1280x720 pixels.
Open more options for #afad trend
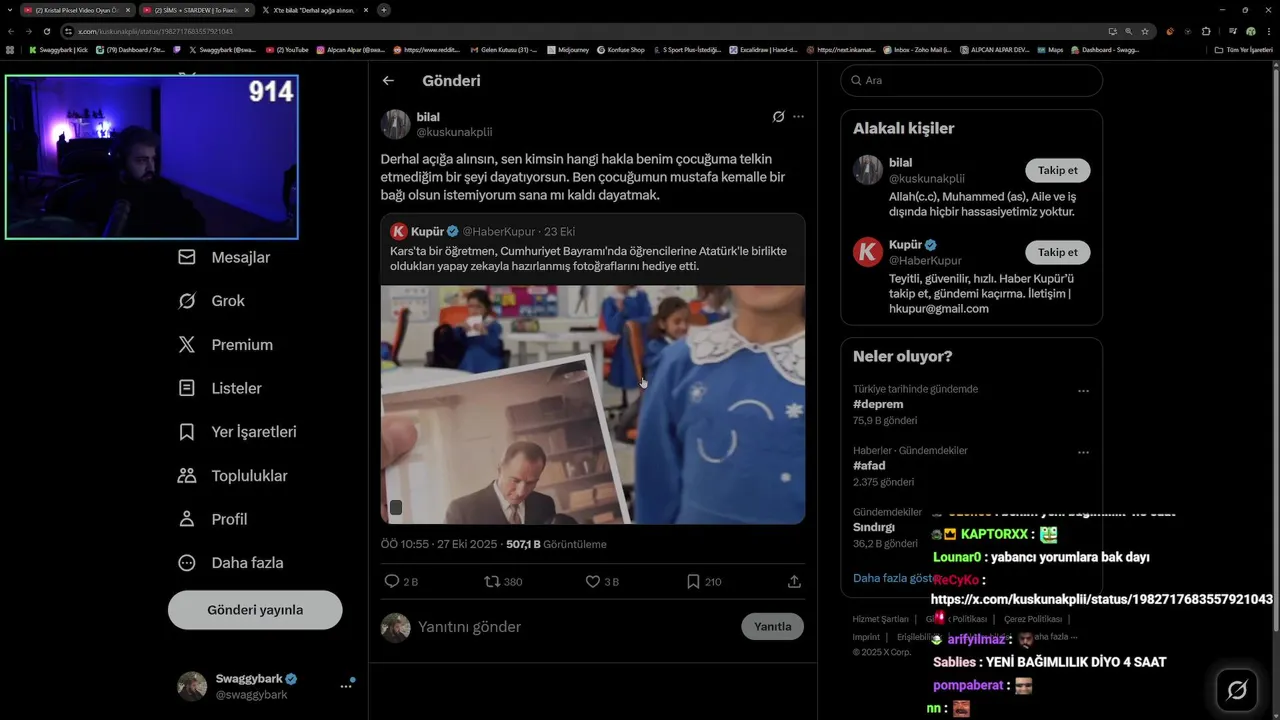pyautogui.click(x=1083, y=453)
